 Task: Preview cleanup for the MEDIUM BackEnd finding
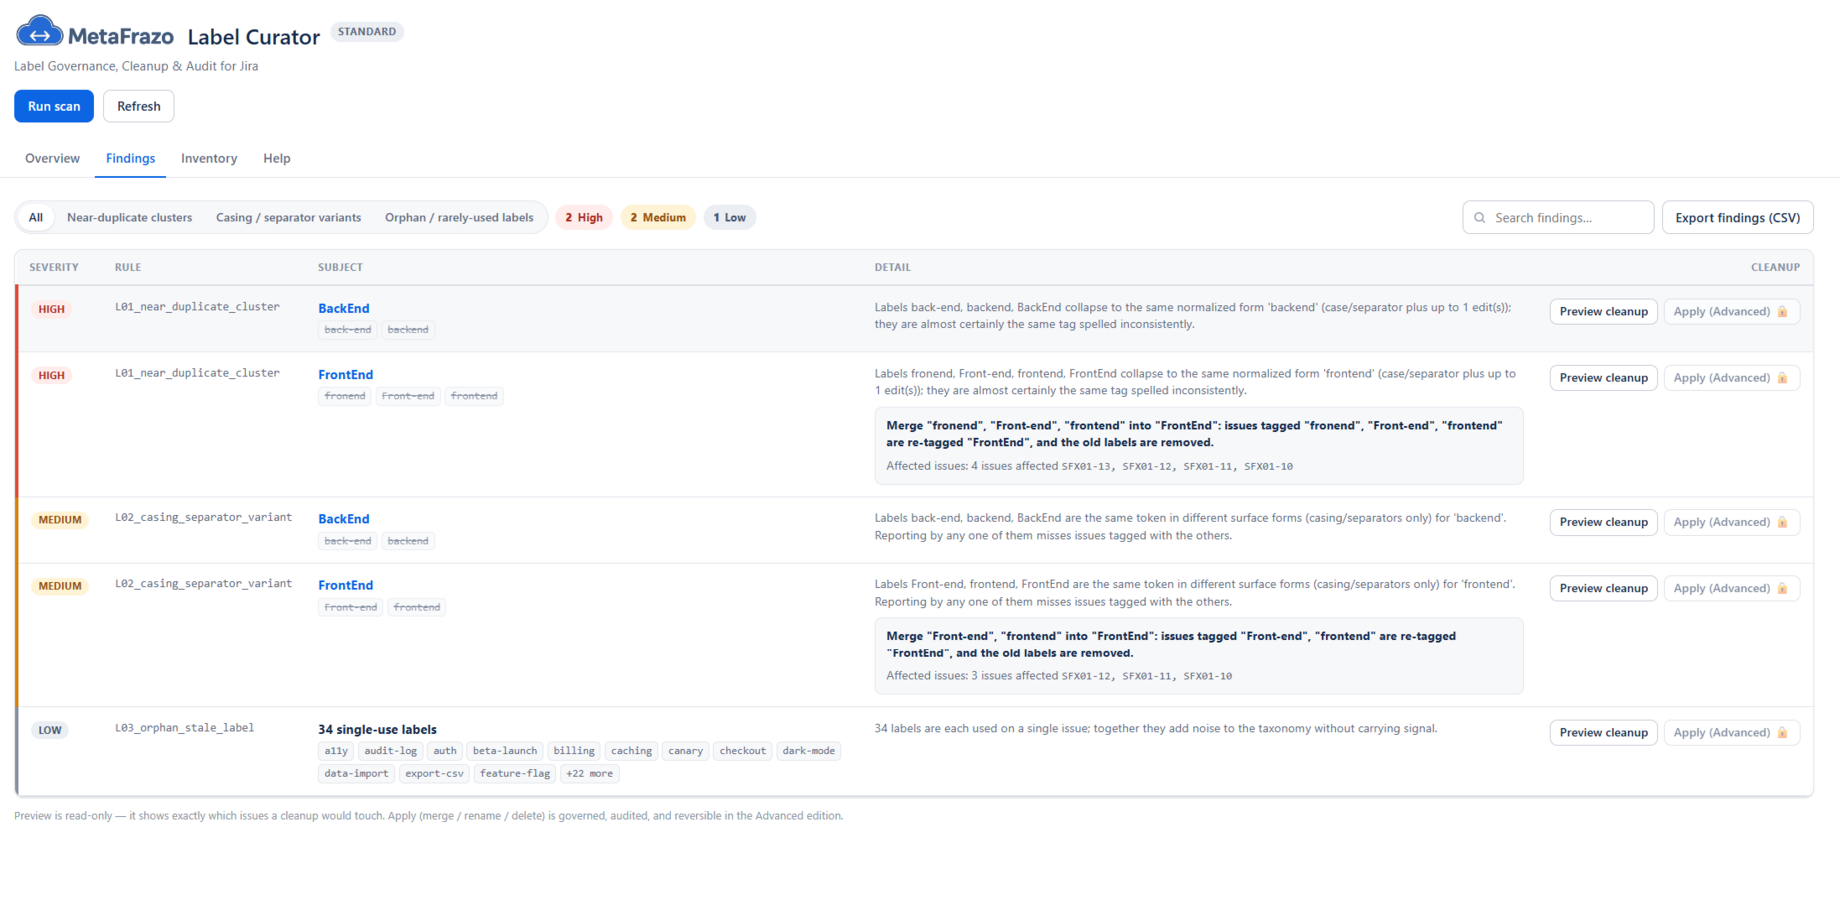1603,522
